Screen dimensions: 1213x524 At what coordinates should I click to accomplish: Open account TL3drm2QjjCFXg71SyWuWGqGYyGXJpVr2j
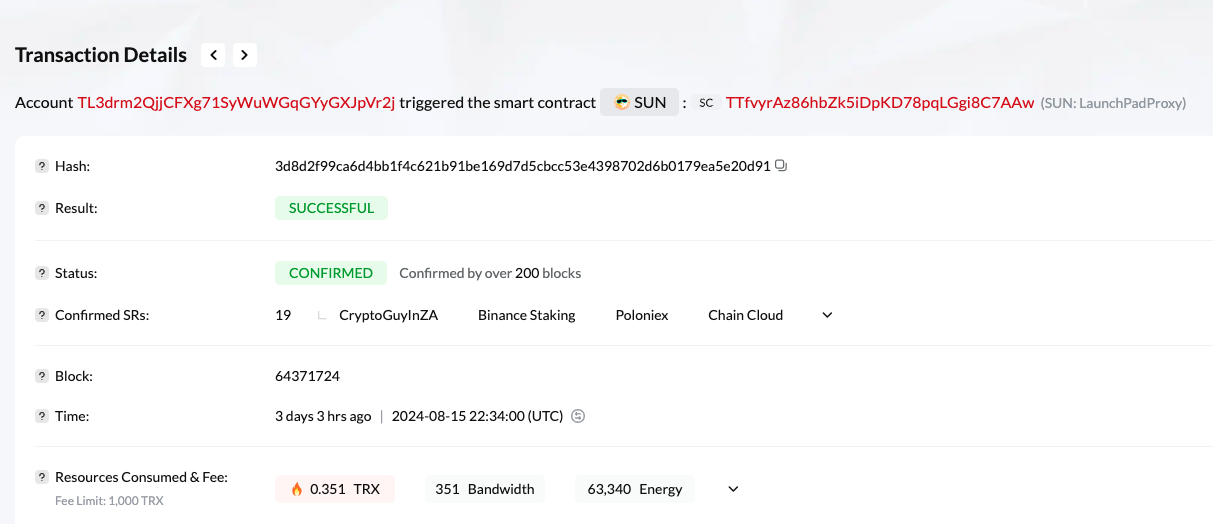coord(236,102)
